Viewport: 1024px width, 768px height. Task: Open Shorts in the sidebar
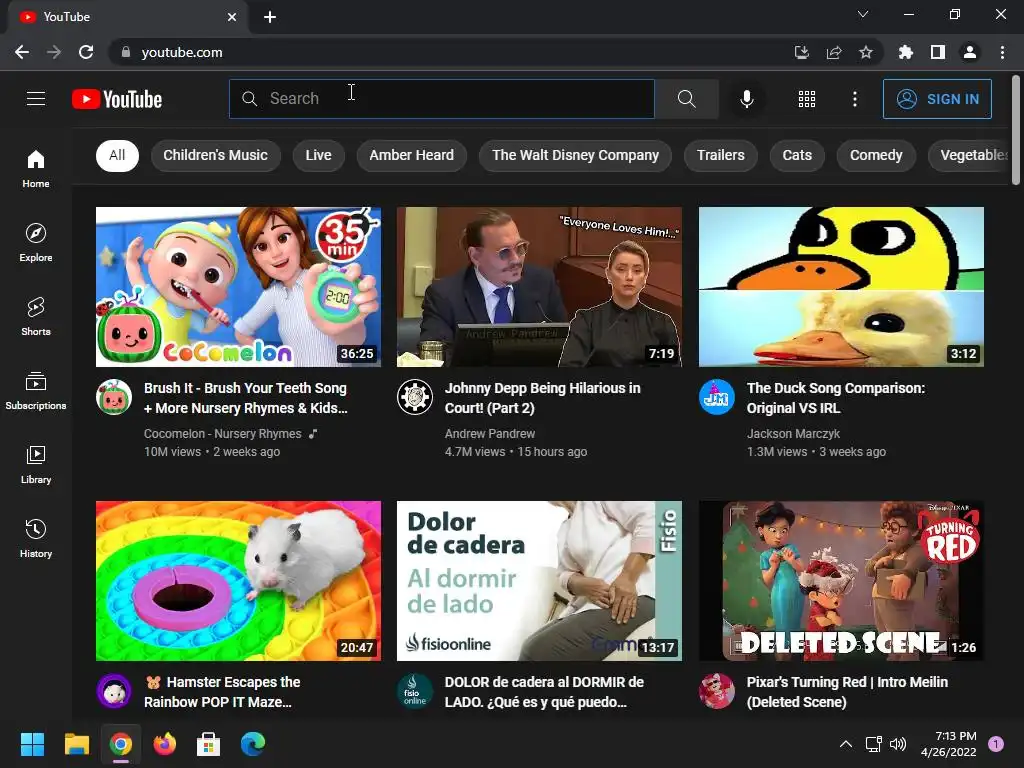click(x=36, y=316)
